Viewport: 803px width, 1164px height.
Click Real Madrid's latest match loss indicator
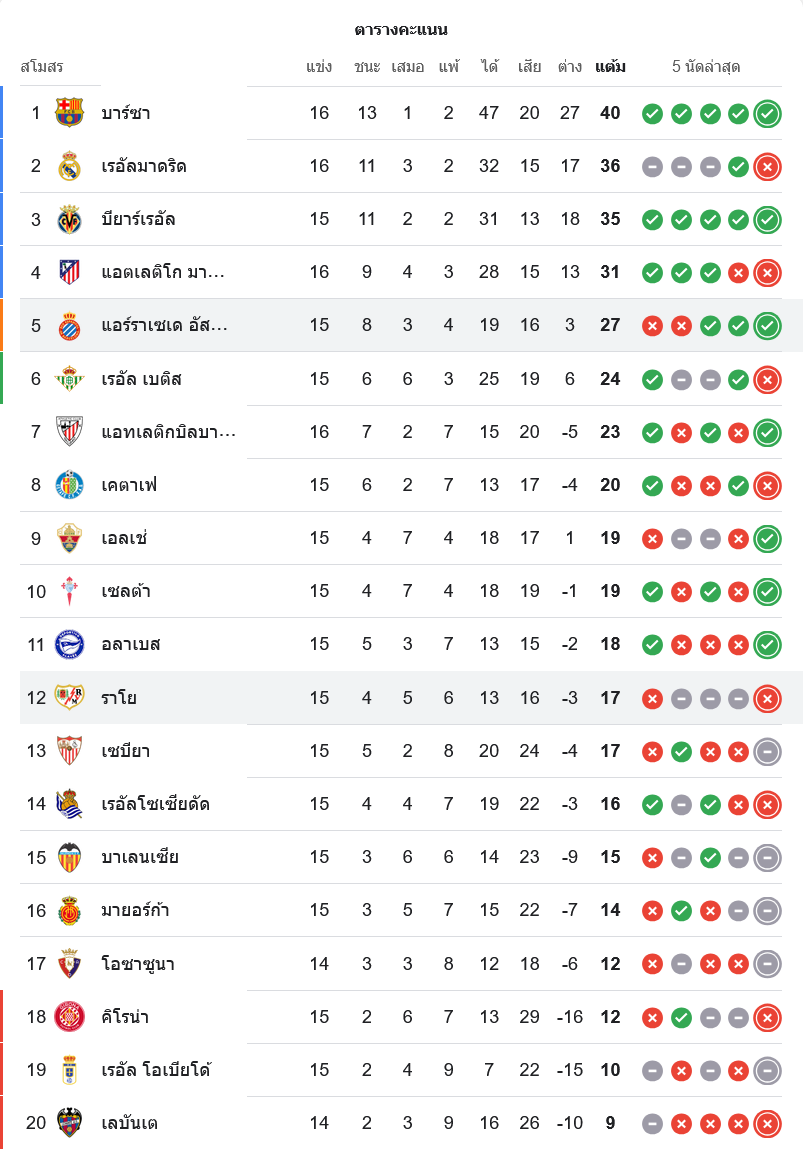(767, 167)
